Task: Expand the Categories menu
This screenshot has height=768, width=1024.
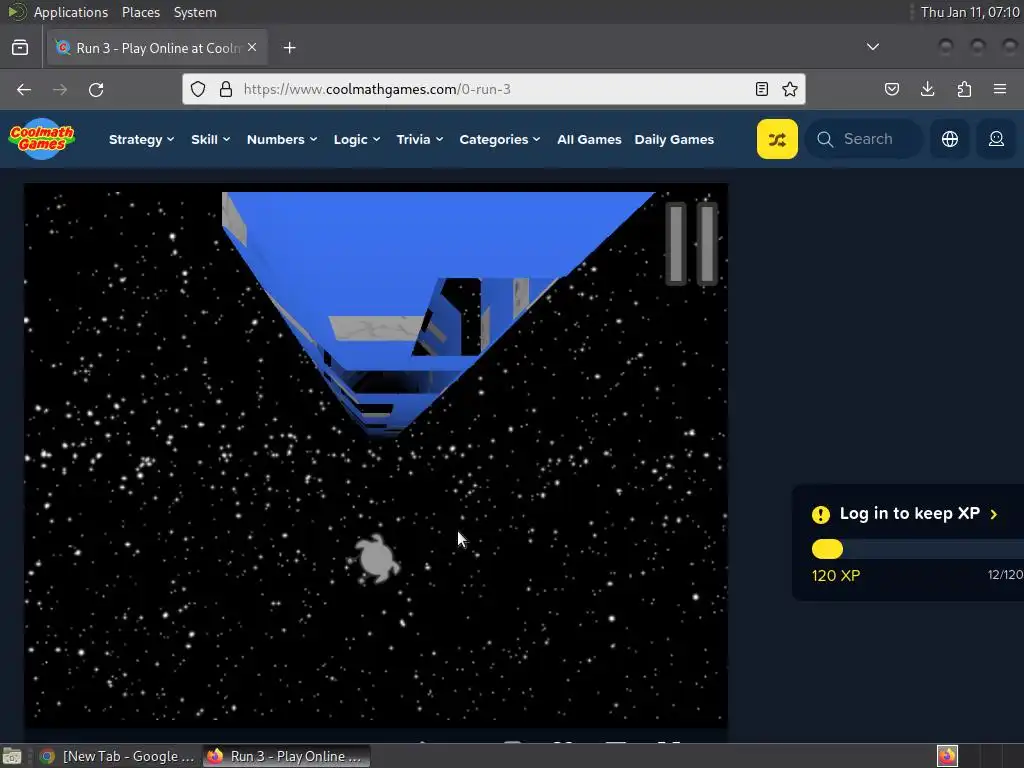Action: click(500, 139)
